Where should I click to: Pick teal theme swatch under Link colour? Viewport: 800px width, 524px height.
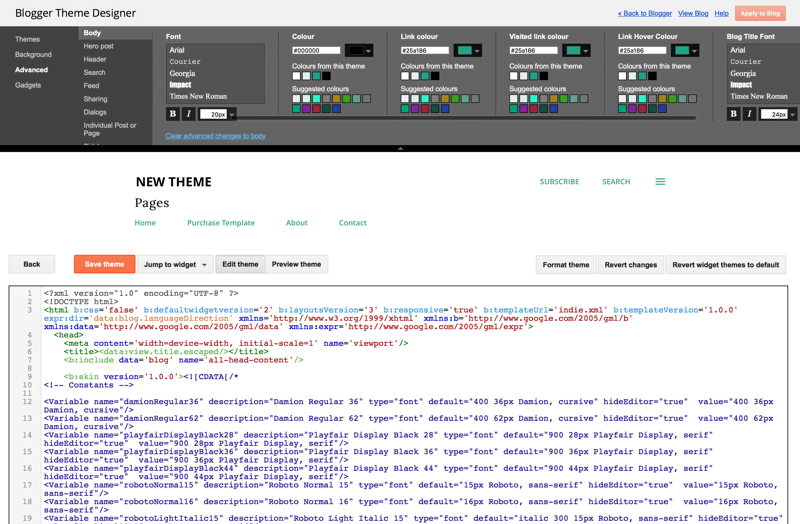coord(425,76)
